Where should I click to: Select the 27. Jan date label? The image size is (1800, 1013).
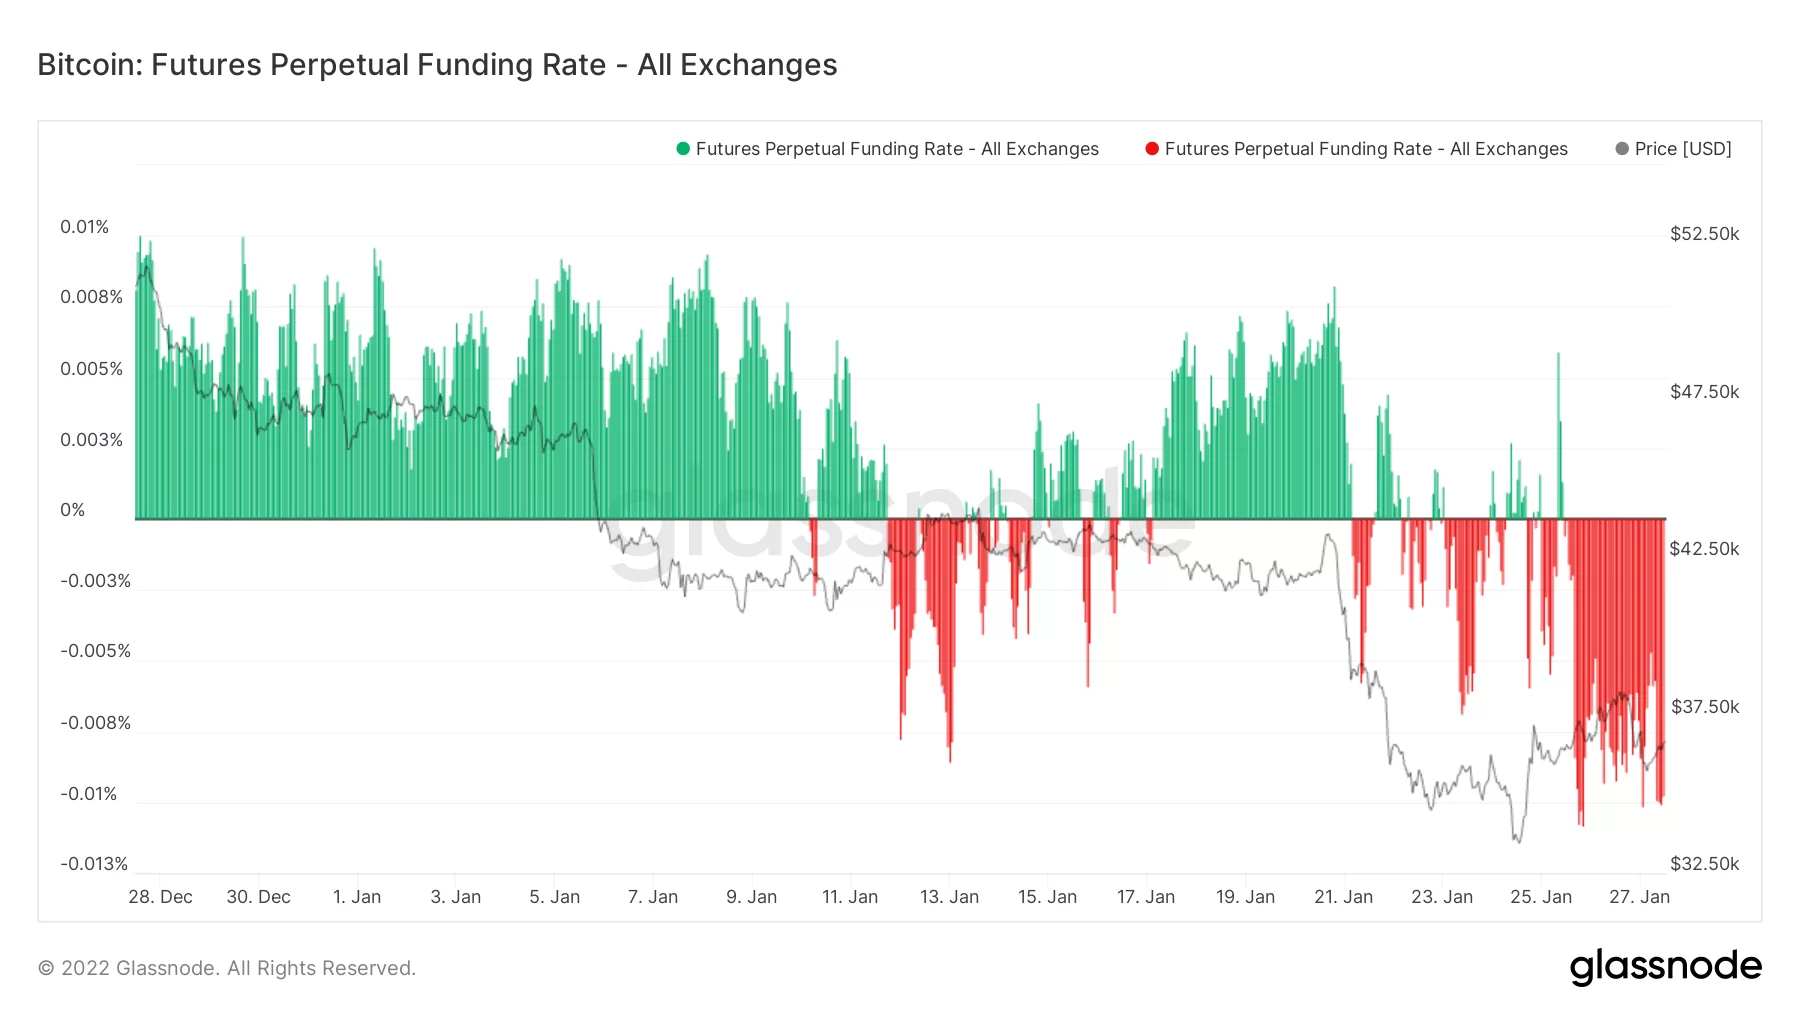tap(1639, 897)
